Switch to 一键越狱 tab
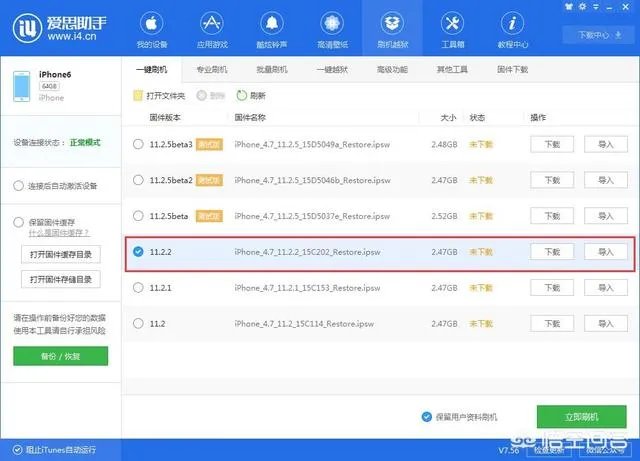 coord(332,70)
